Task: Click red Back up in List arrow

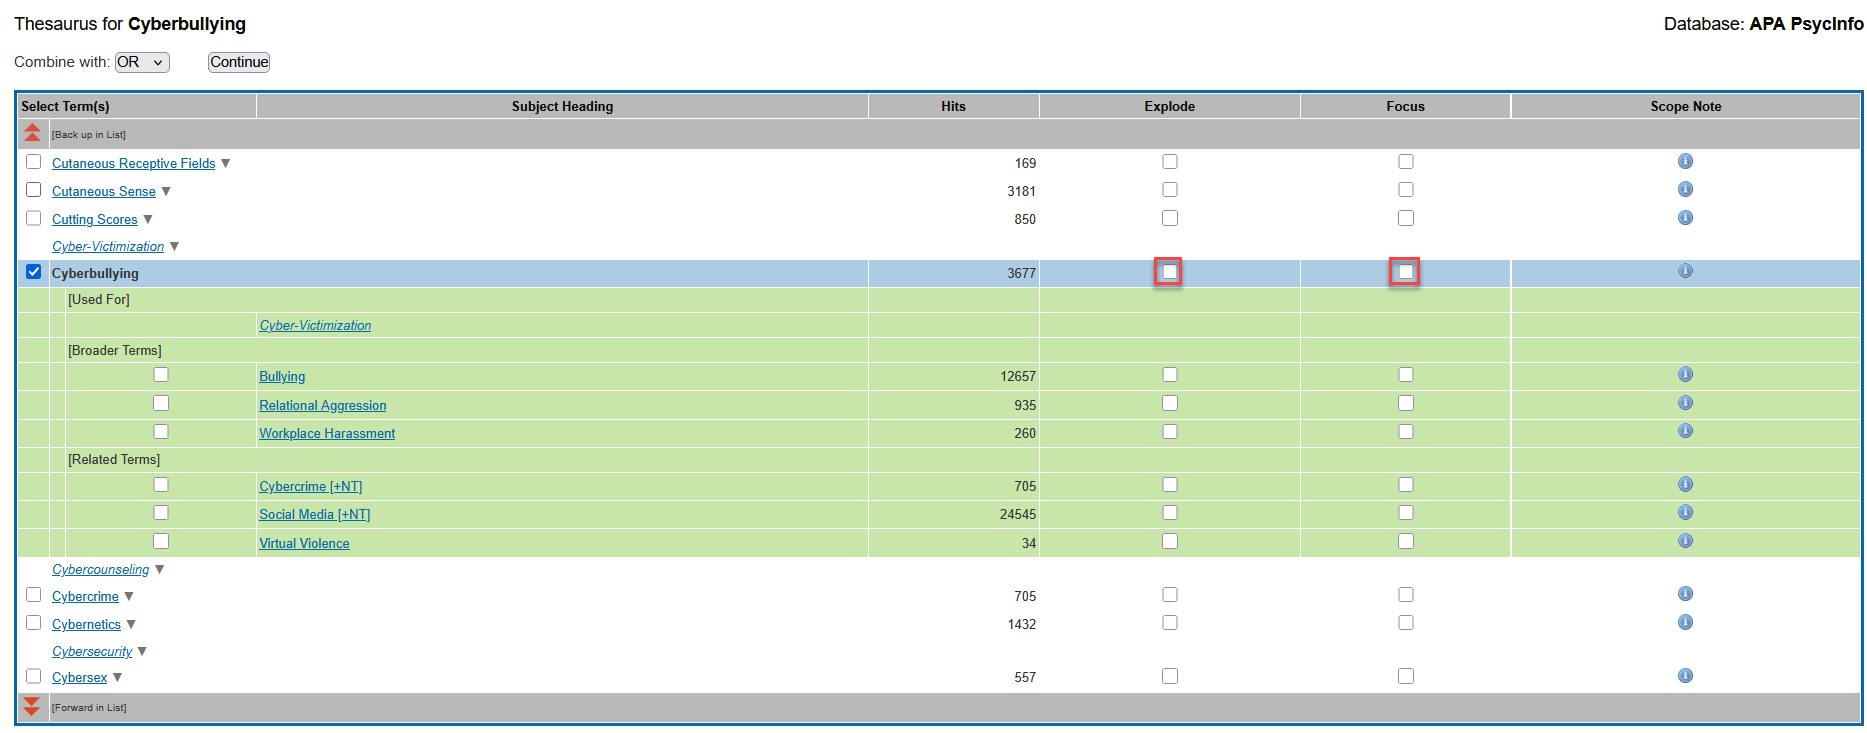Action: 32,133
